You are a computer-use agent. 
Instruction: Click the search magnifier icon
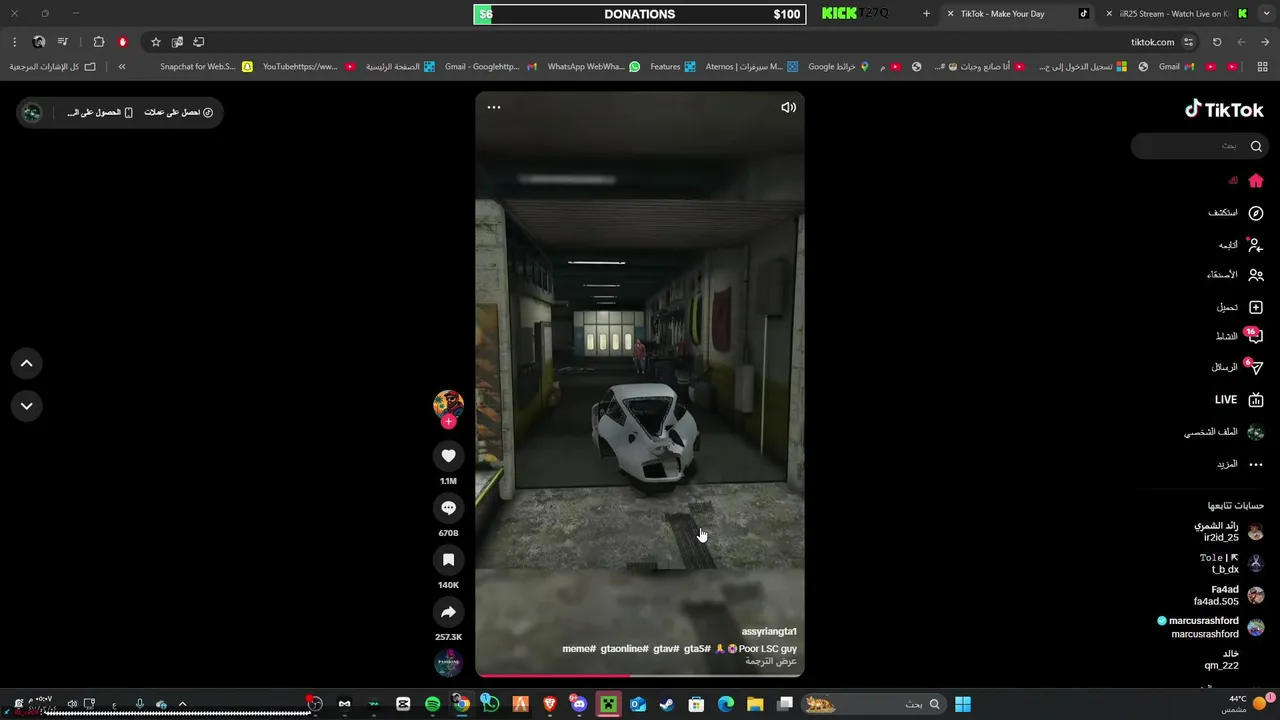point(1256,146)
